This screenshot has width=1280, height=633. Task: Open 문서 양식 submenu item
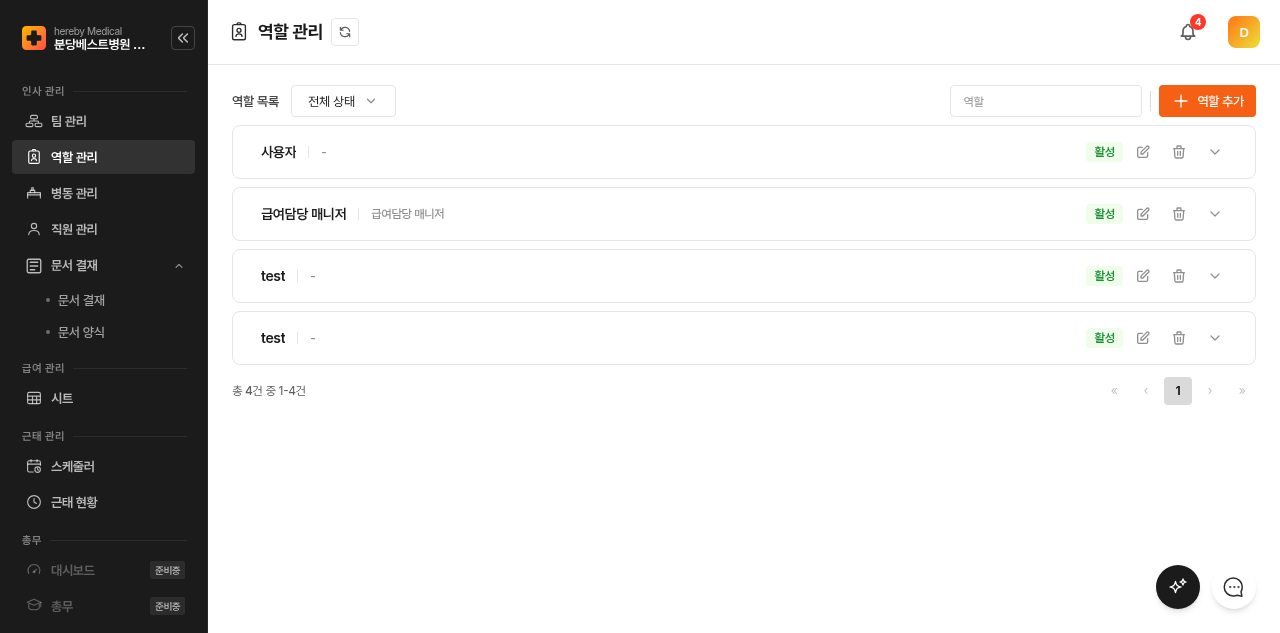coord(81,332)
